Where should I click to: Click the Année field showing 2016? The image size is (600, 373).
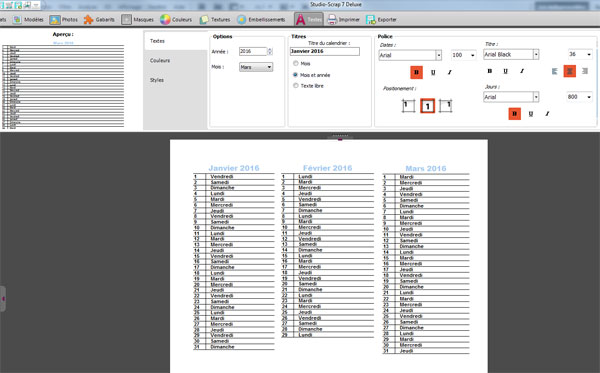253,51
